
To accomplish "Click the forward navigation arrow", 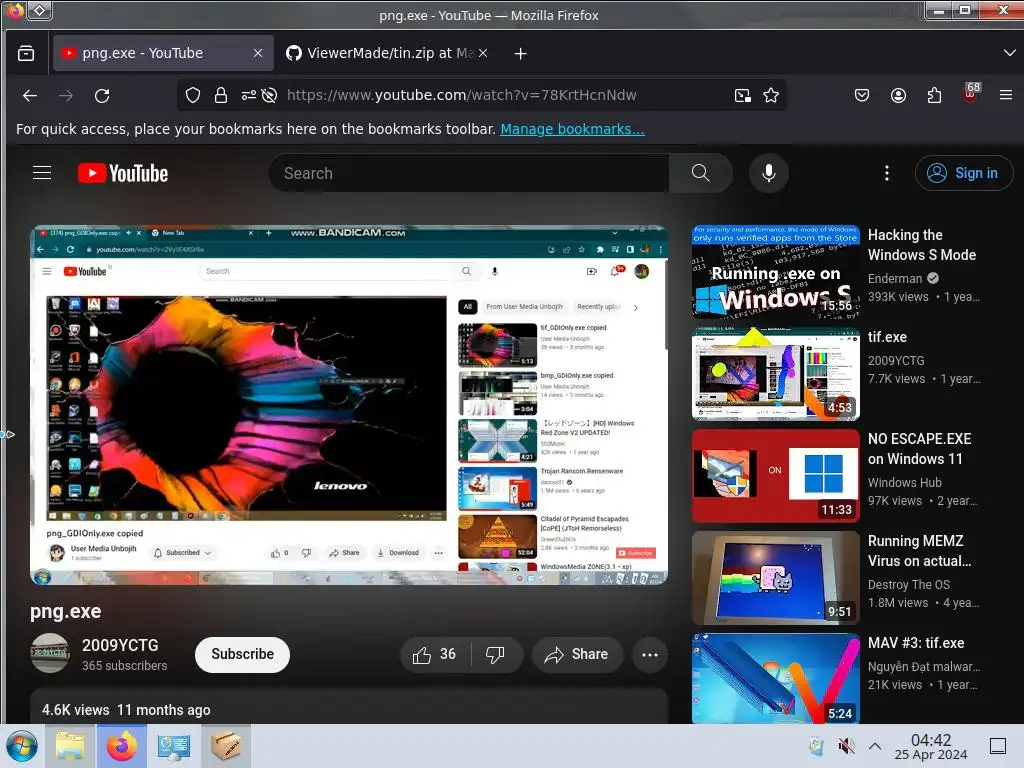I will [x=66, y=95].
